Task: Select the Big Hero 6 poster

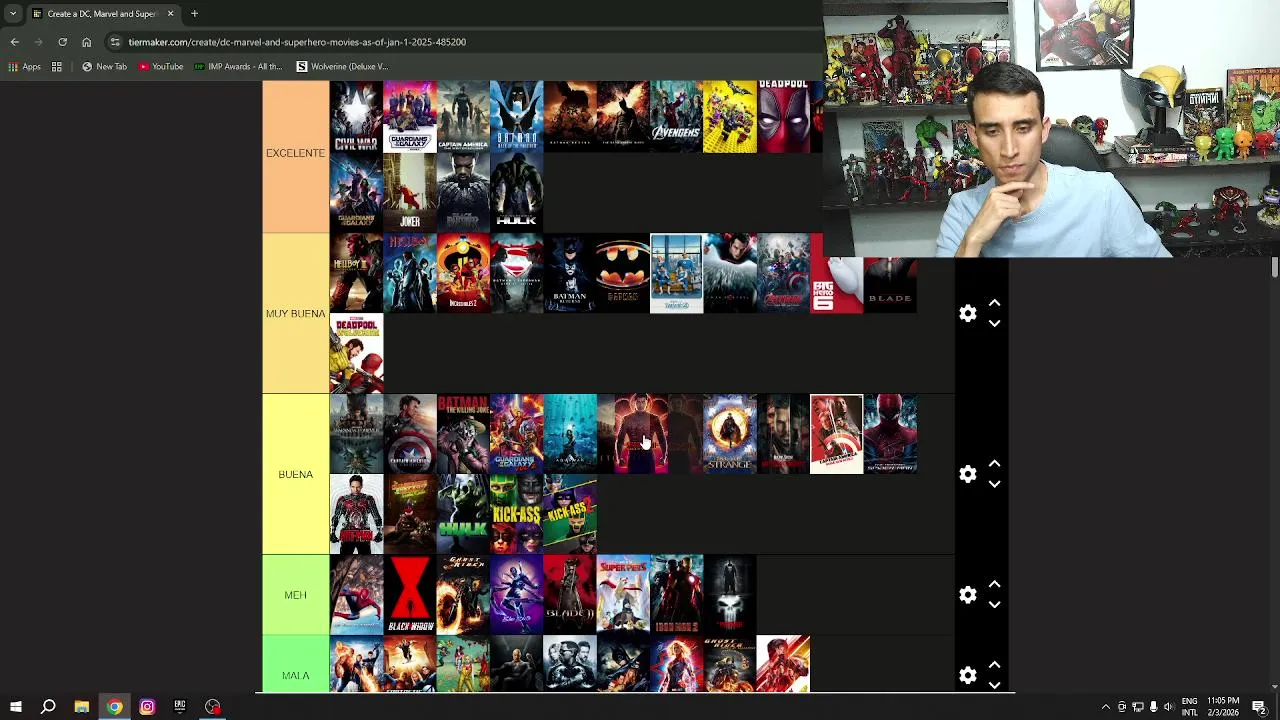Action: pyautogui.click(x=836, y=284)
